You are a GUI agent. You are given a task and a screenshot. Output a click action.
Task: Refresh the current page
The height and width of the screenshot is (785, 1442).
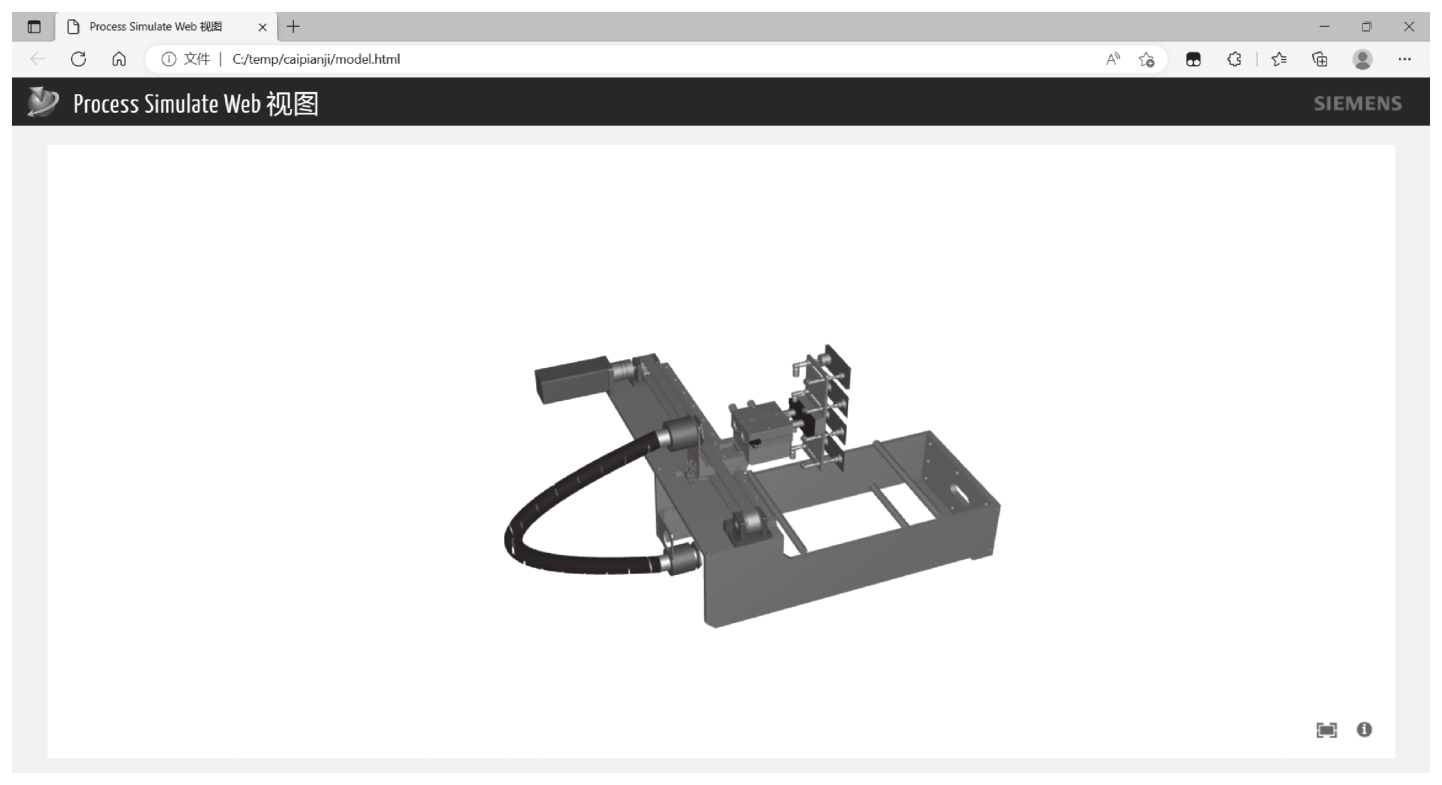point(77,59)
